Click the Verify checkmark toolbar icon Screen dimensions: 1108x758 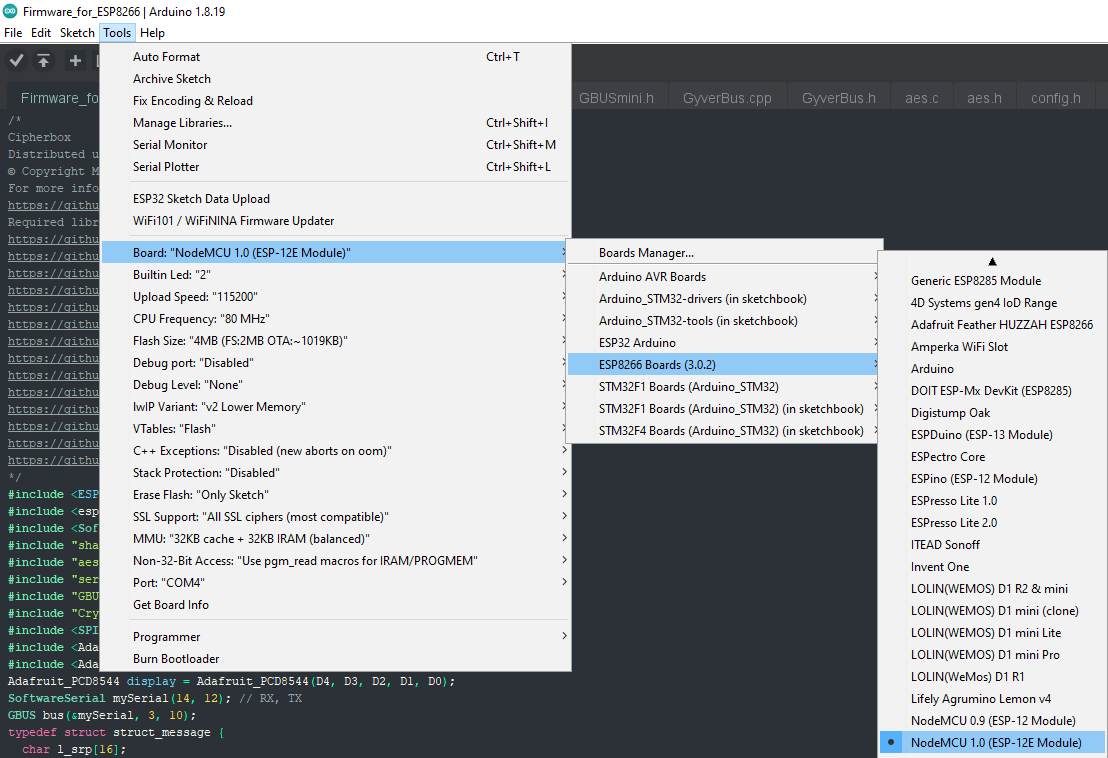17,61
